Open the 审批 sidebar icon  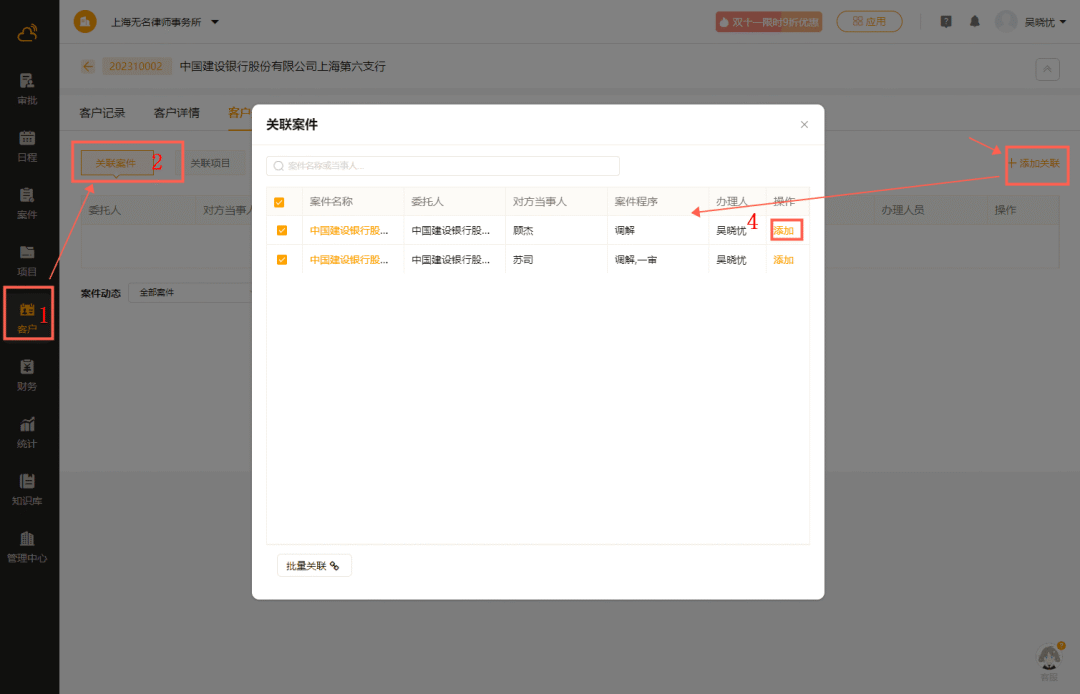pyautogui.click(x=27, y=87)
